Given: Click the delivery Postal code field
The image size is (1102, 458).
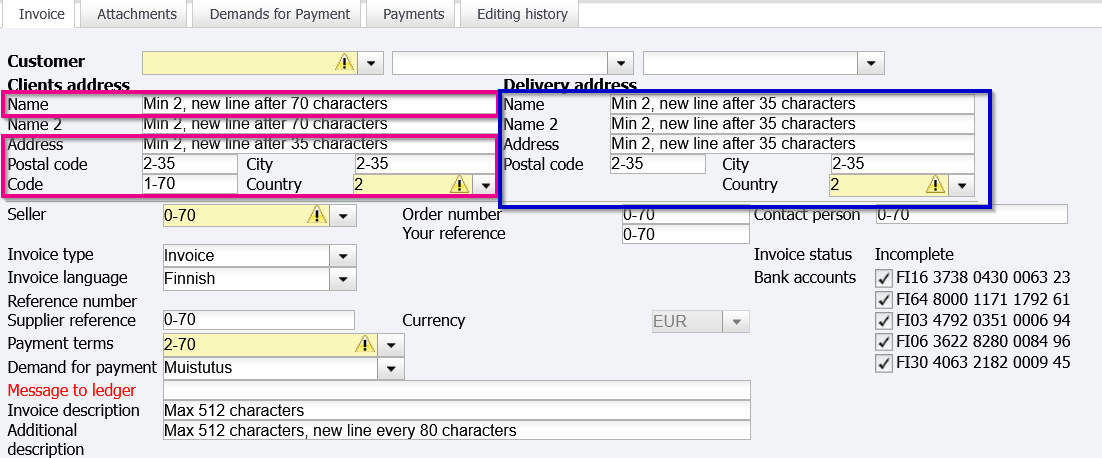Looking at the screenshot, I should [x=658, y=164].
